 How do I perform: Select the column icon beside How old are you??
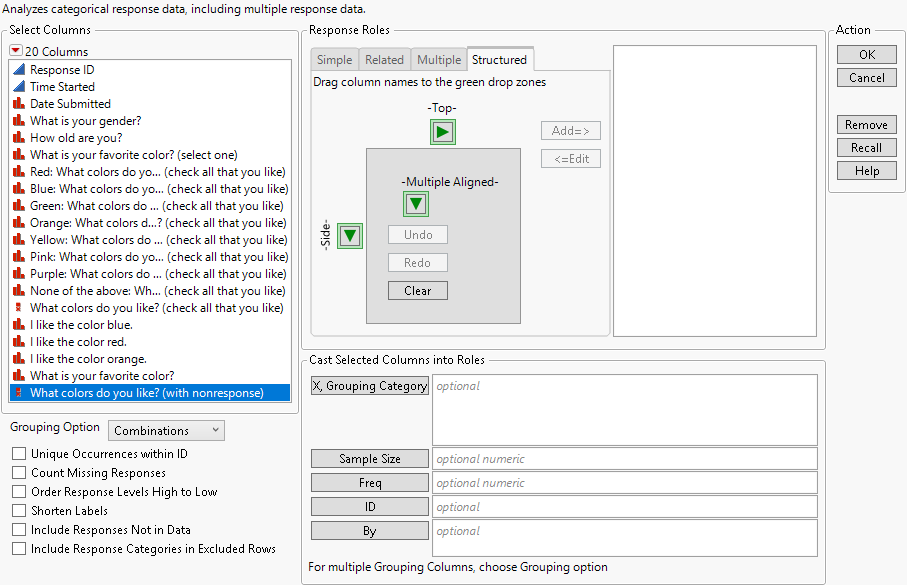point(21,137)
